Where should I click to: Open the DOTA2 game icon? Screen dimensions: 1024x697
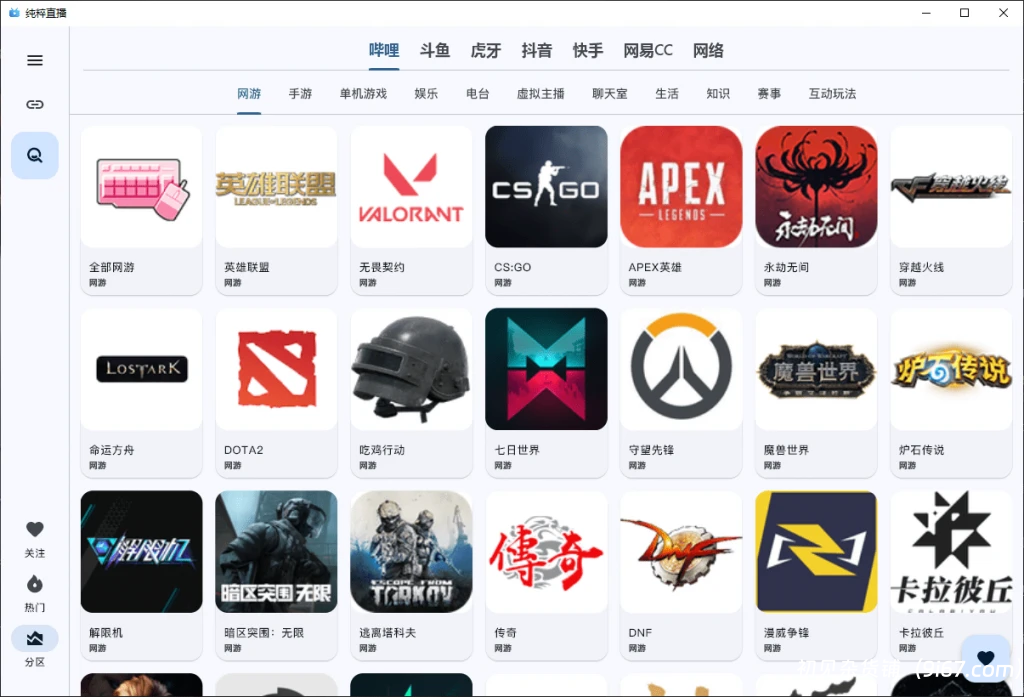[x=276, y=369]
